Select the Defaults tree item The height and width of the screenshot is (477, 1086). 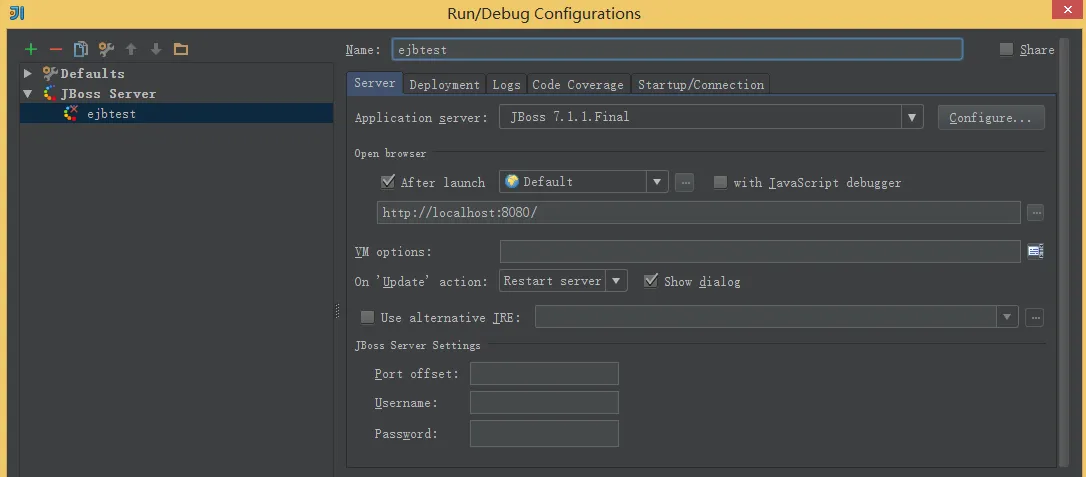93,73
